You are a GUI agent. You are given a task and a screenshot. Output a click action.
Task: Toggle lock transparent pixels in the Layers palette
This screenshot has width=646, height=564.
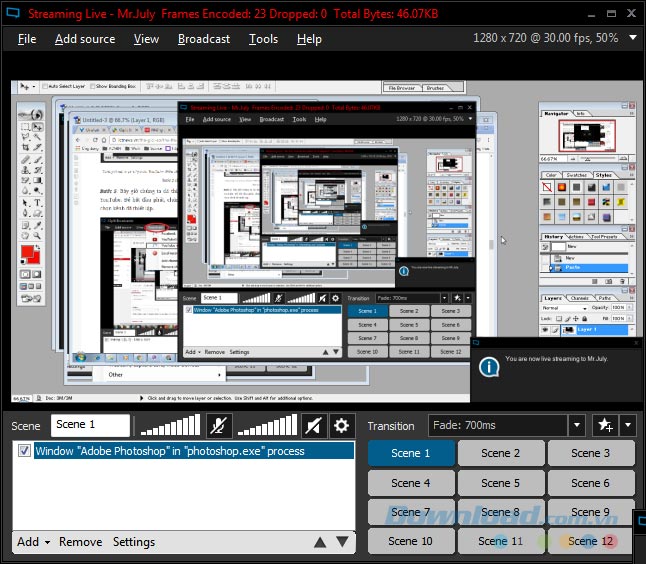(559, 319)
